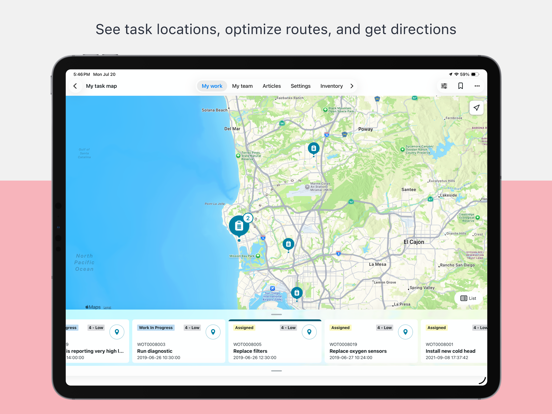Click the Santee map label
This screenshot has height=414, width=552.
coord(409,189)
